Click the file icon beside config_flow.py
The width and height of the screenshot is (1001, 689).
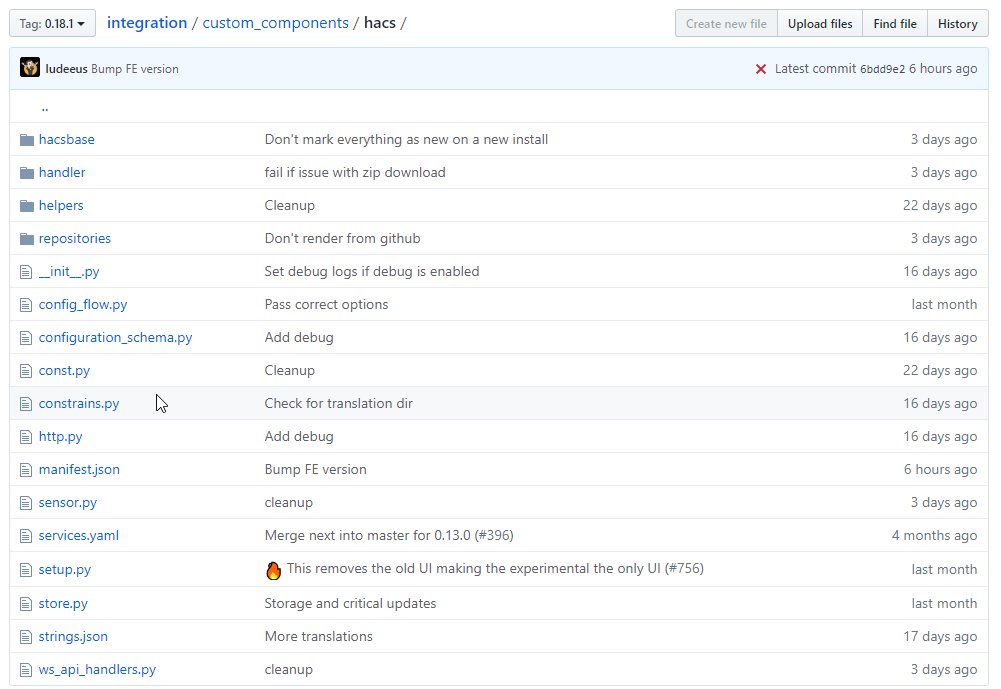tap(25, 304)
